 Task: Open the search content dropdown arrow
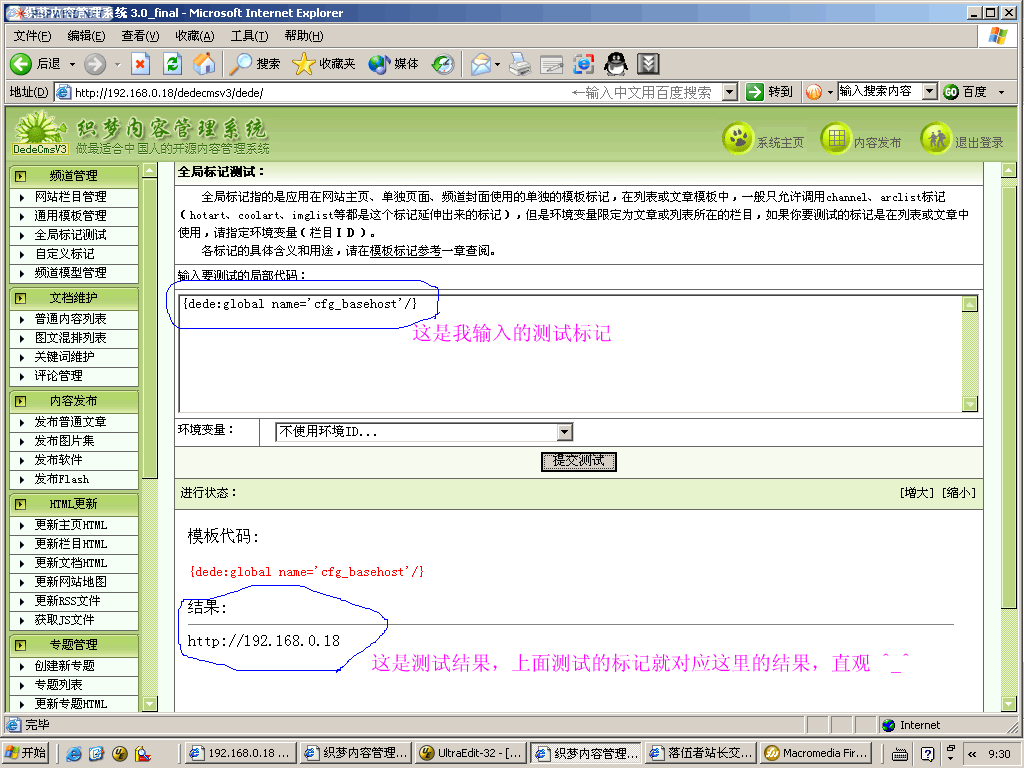click(929, 92)
